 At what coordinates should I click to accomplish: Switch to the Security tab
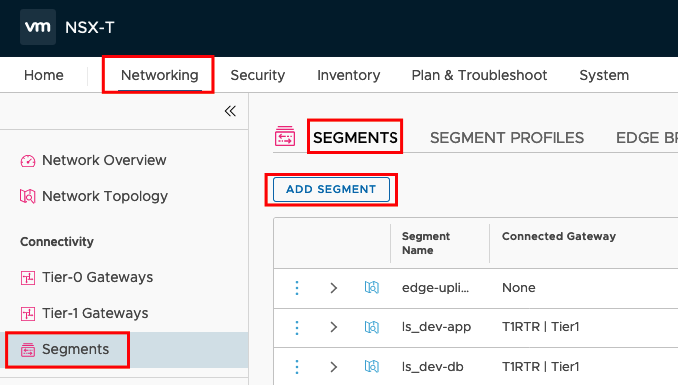258,75
